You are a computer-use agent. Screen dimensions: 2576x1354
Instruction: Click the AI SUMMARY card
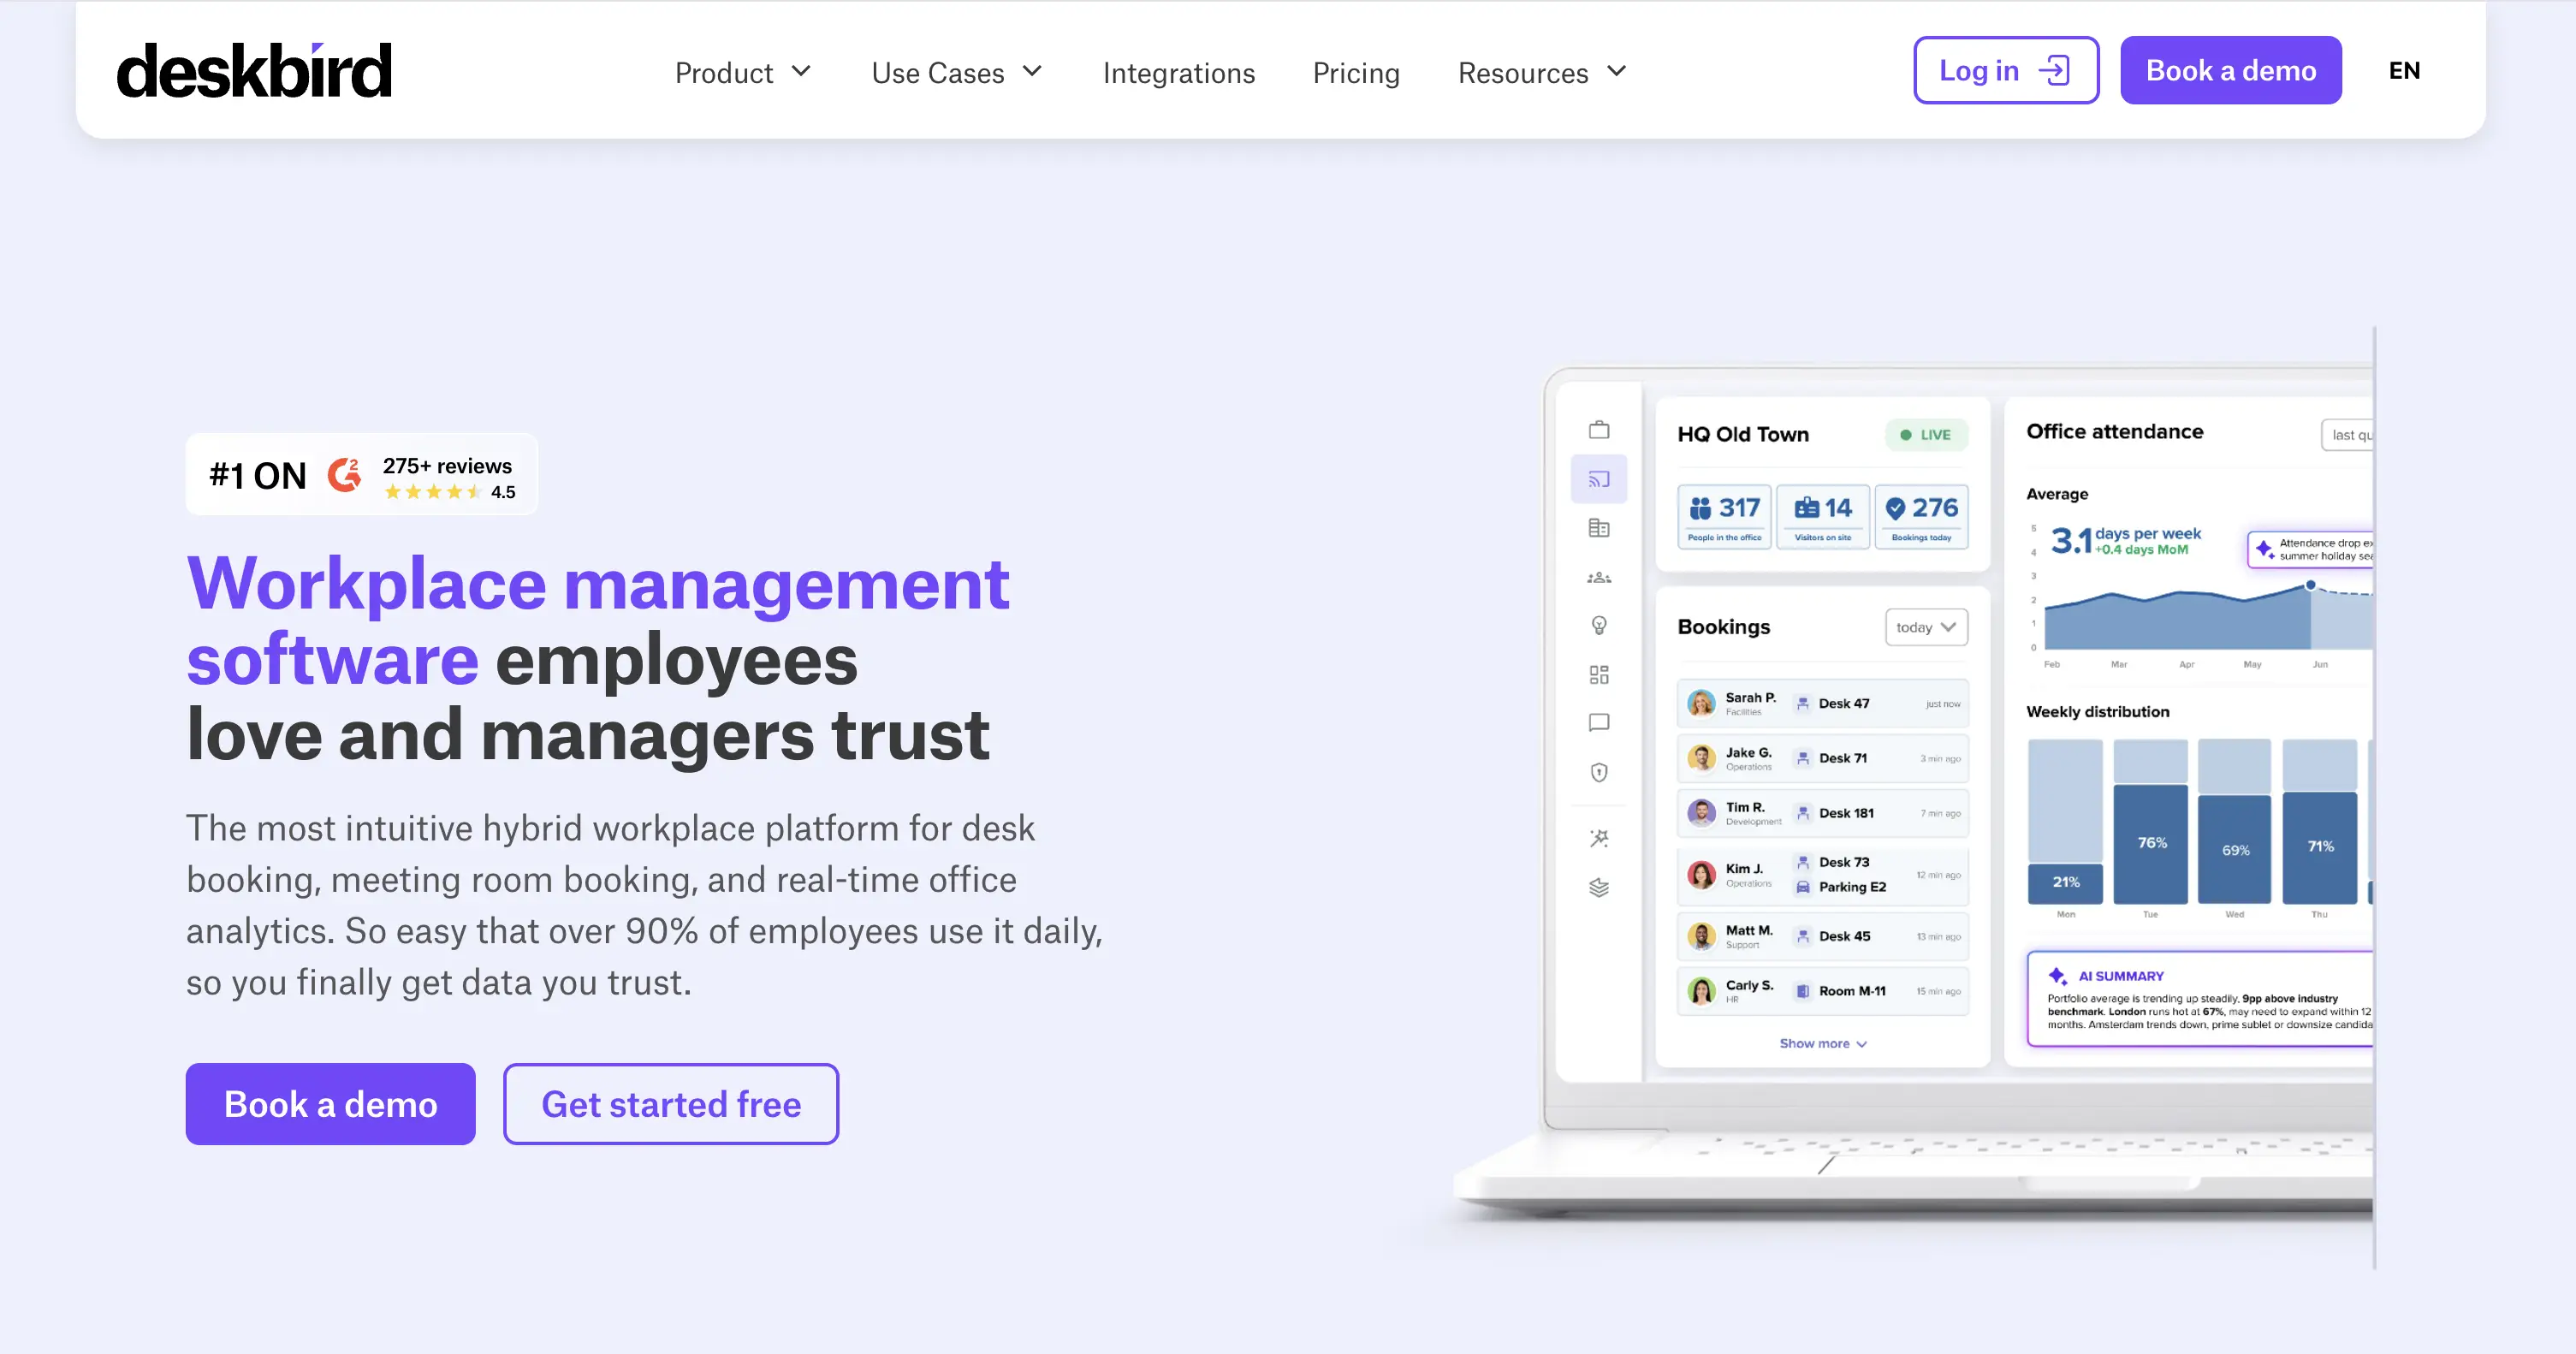click(2200, 999)
